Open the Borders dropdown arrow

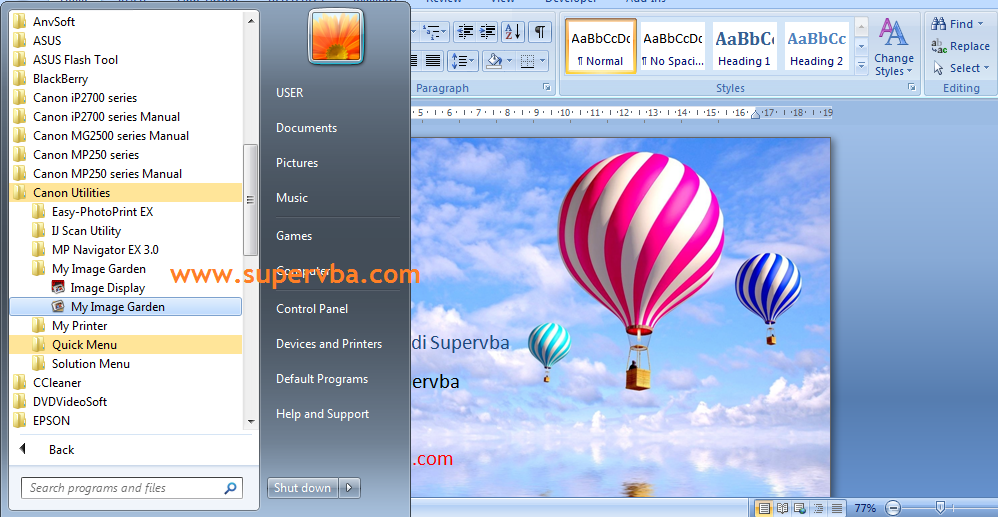point(542,61)
